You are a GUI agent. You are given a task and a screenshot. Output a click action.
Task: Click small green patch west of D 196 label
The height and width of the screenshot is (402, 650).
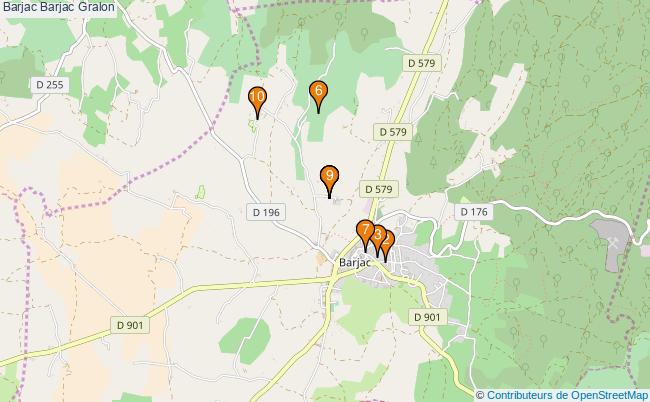[x=201, y=192]
